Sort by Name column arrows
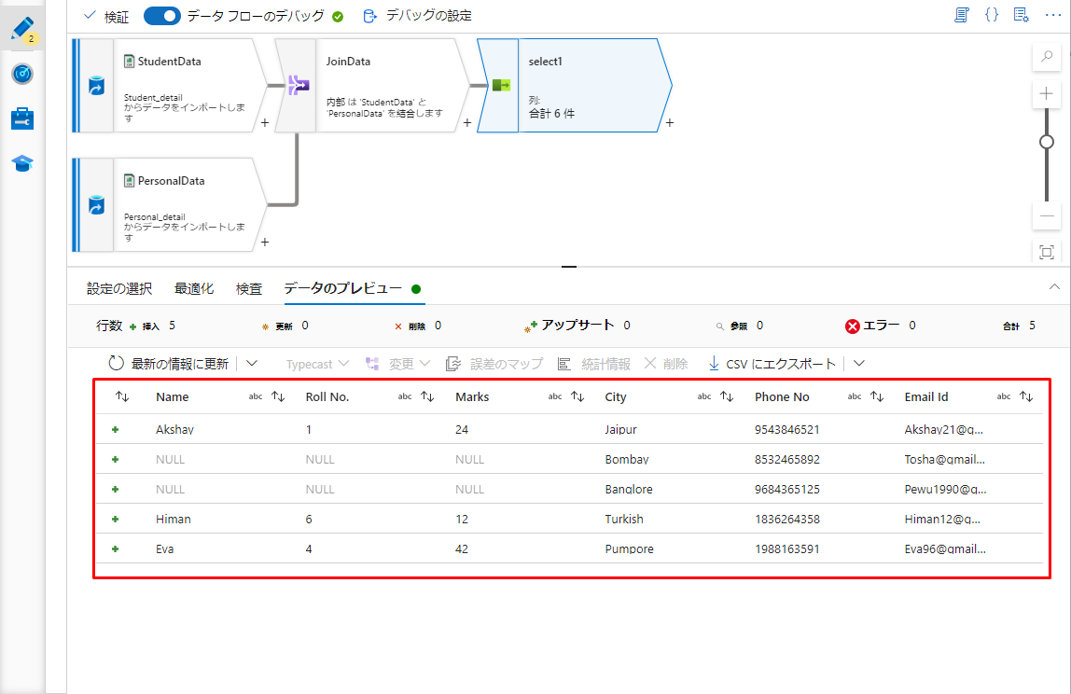Viewport: 1071px width, 694px height. click(x=278, y=397)
